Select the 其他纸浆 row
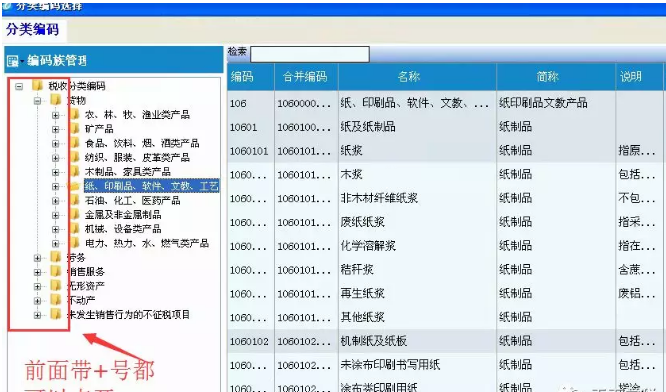 coord(446,317)
